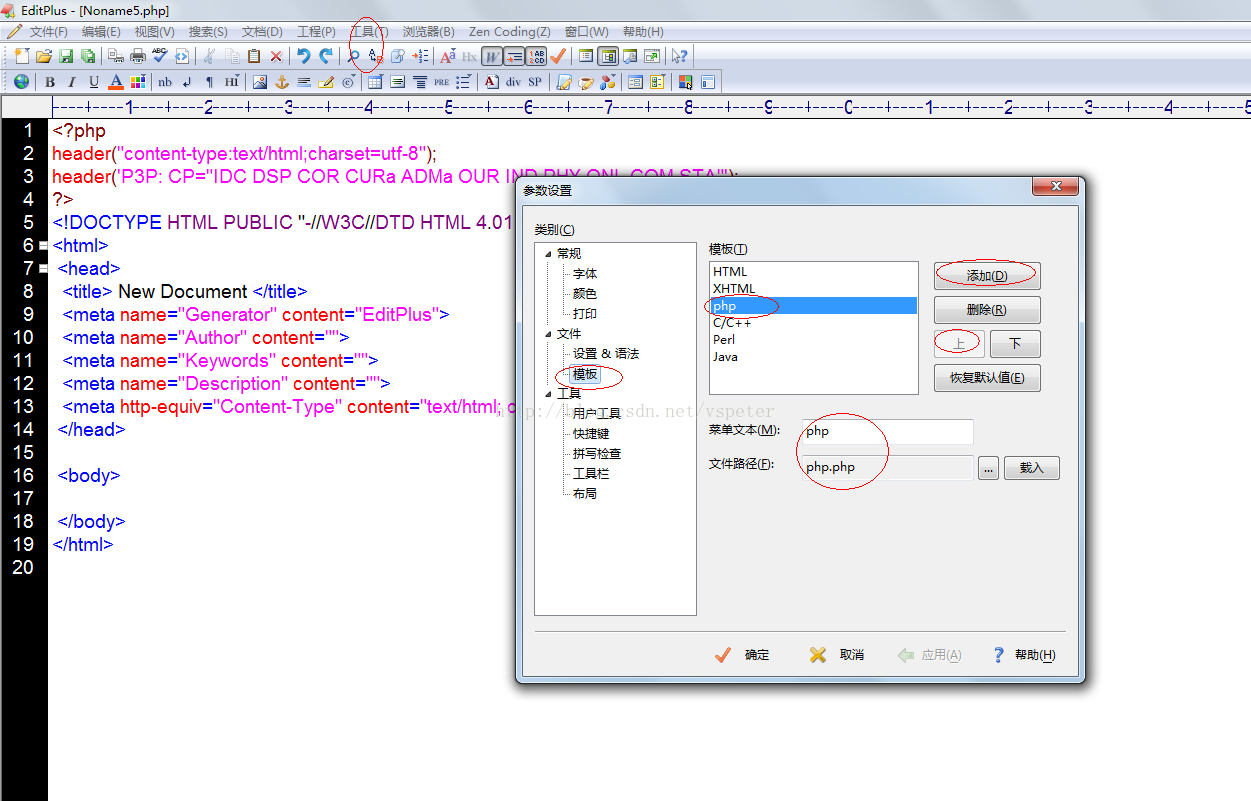Select 快捷键 in category tree
This screenshot has height=801, width=1251.
pyautogui.click(x=591, y=434)
